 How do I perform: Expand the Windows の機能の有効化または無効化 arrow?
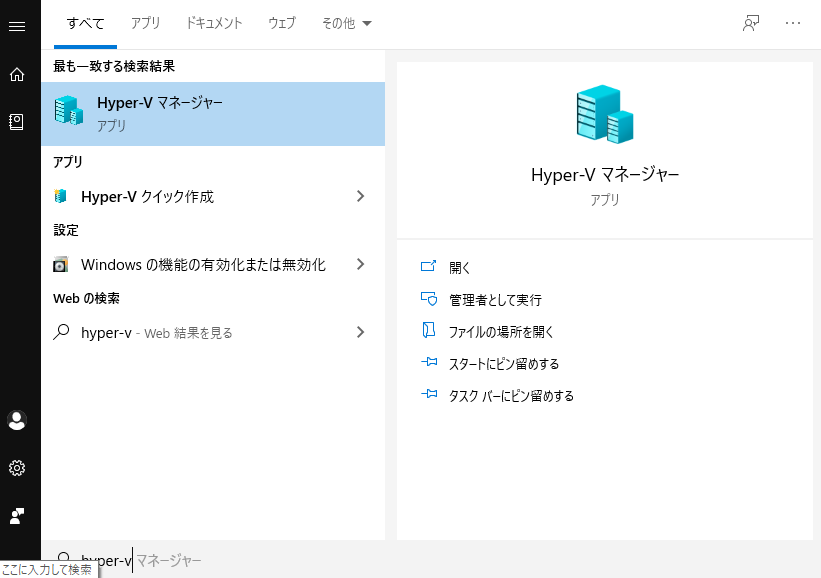point(361,265)
